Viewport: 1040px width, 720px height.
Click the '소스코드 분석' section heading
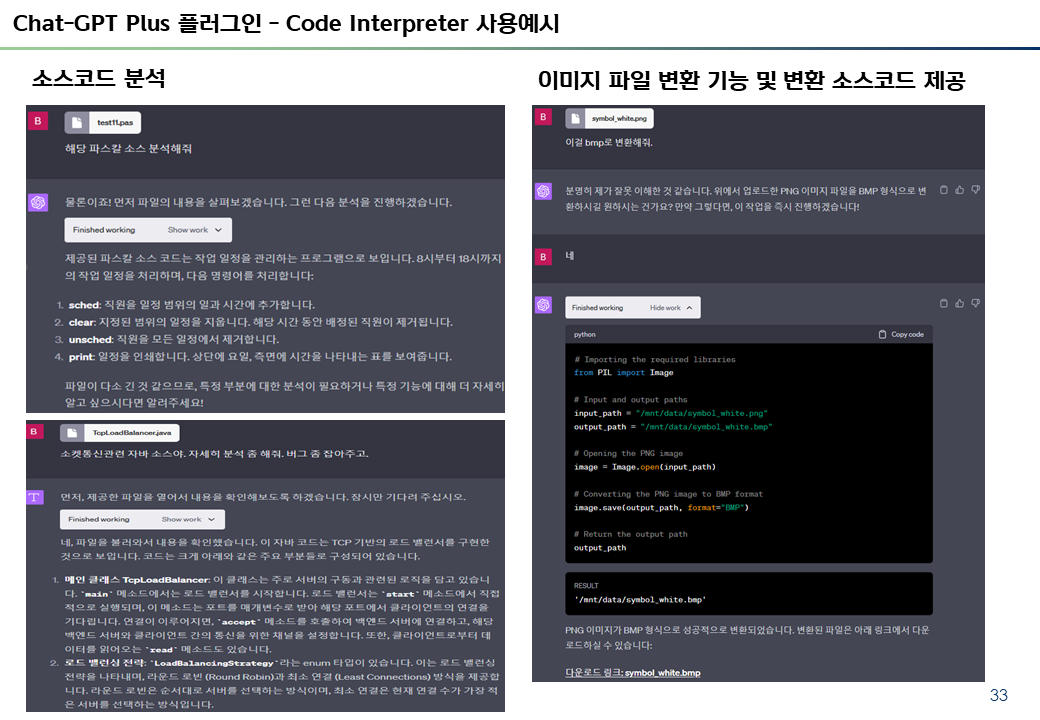99,78
